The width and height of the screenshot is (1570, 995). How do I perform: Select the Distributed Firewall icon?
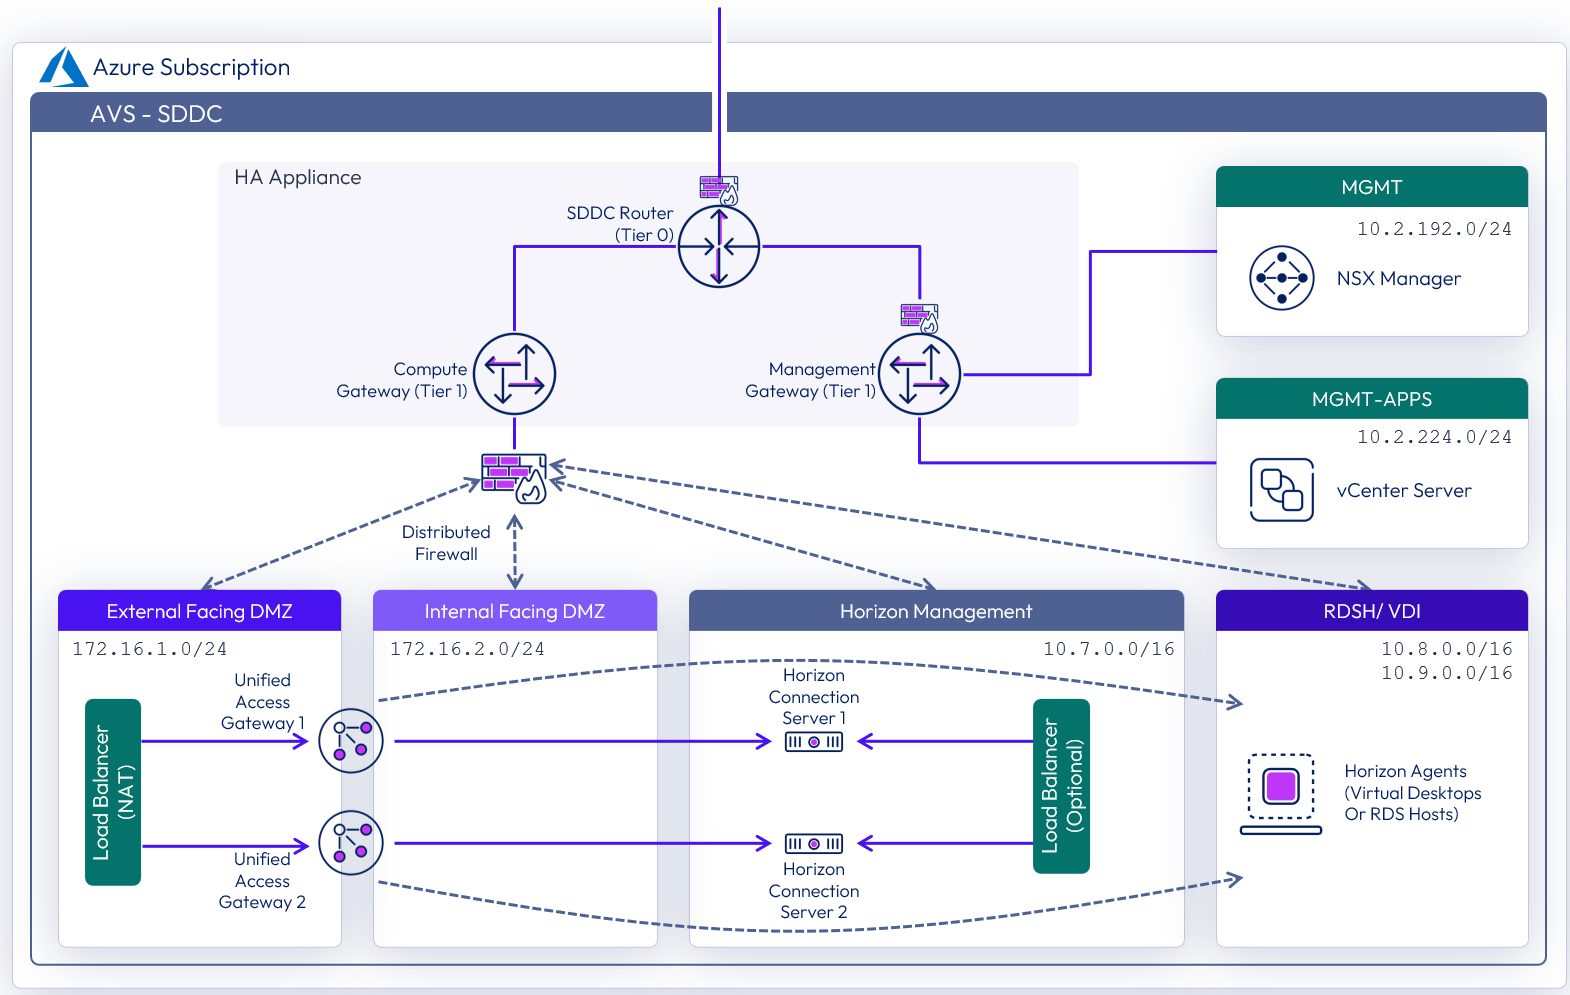[514, 478]
